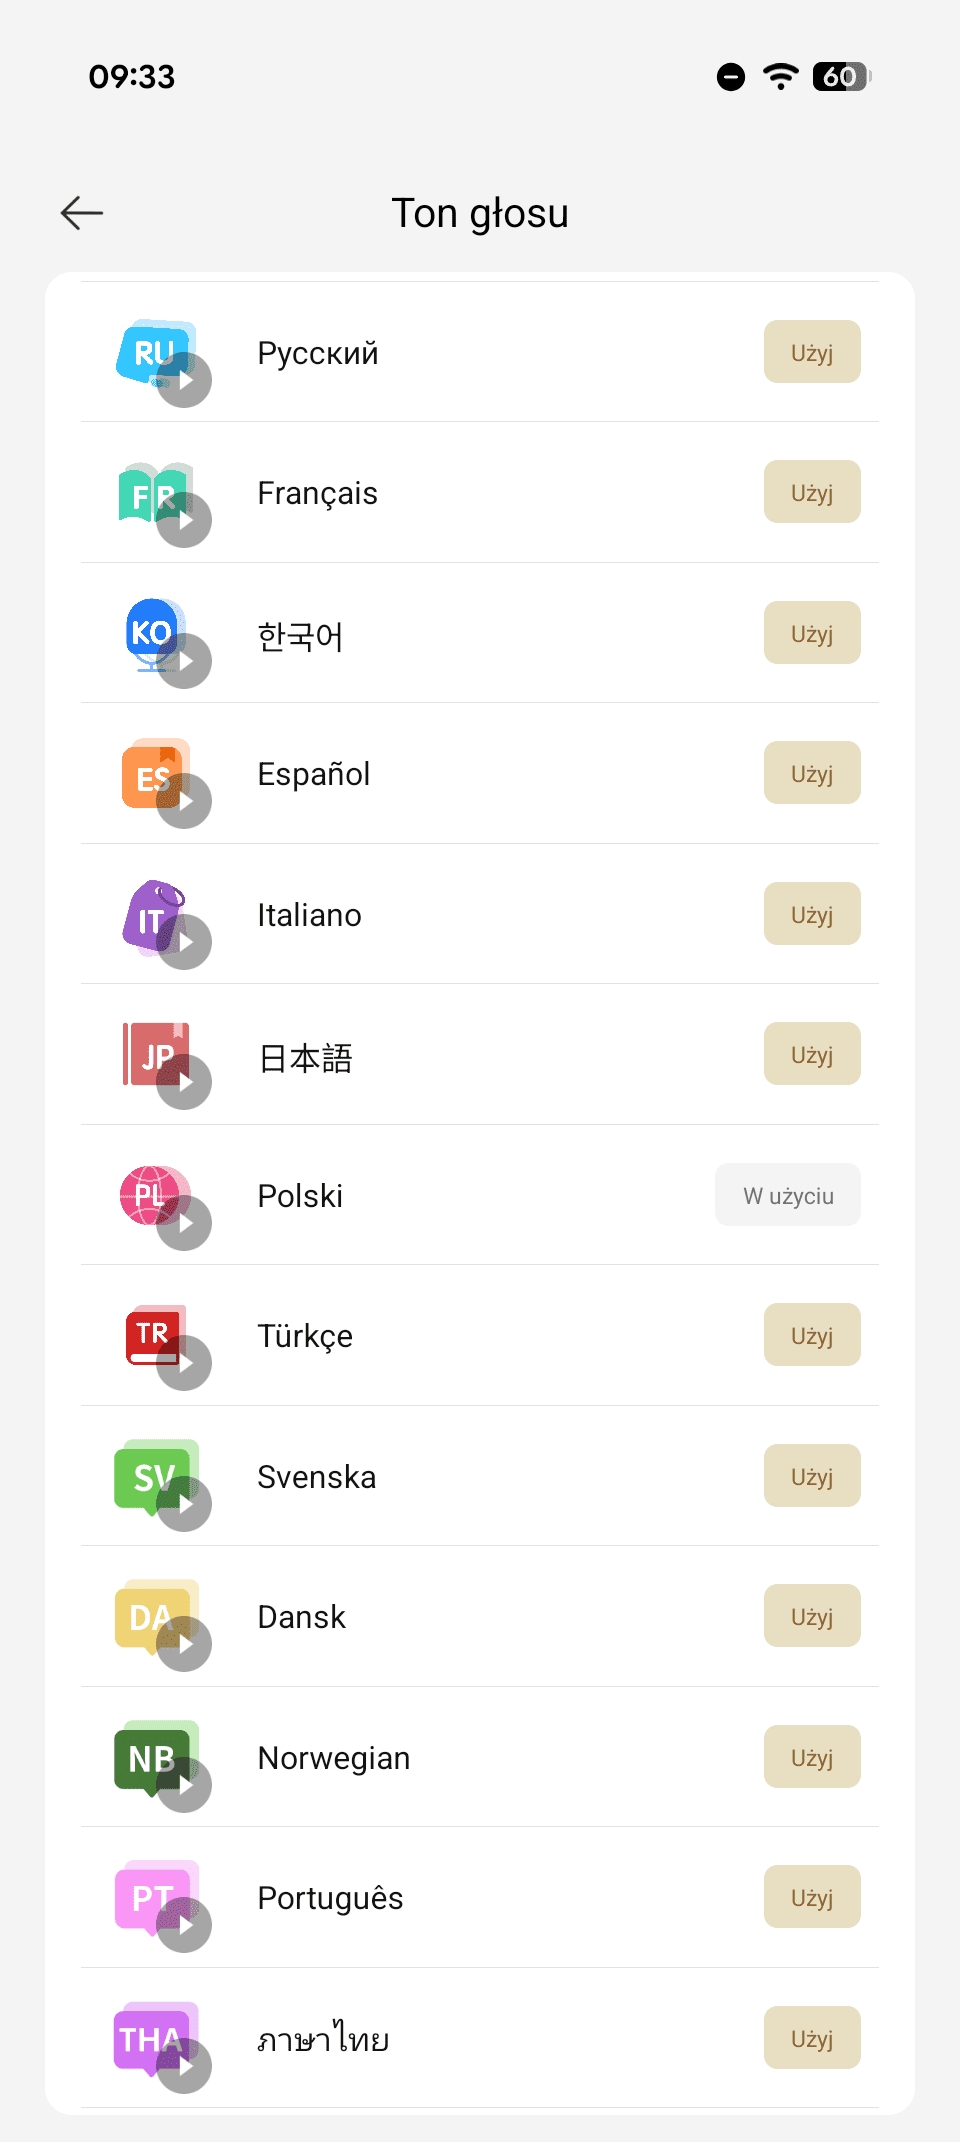The height and width of the screenshot is (2142, 960).
Task: Tap the Svenska SV speech bubble icon
Action: tap(152, 1476)
